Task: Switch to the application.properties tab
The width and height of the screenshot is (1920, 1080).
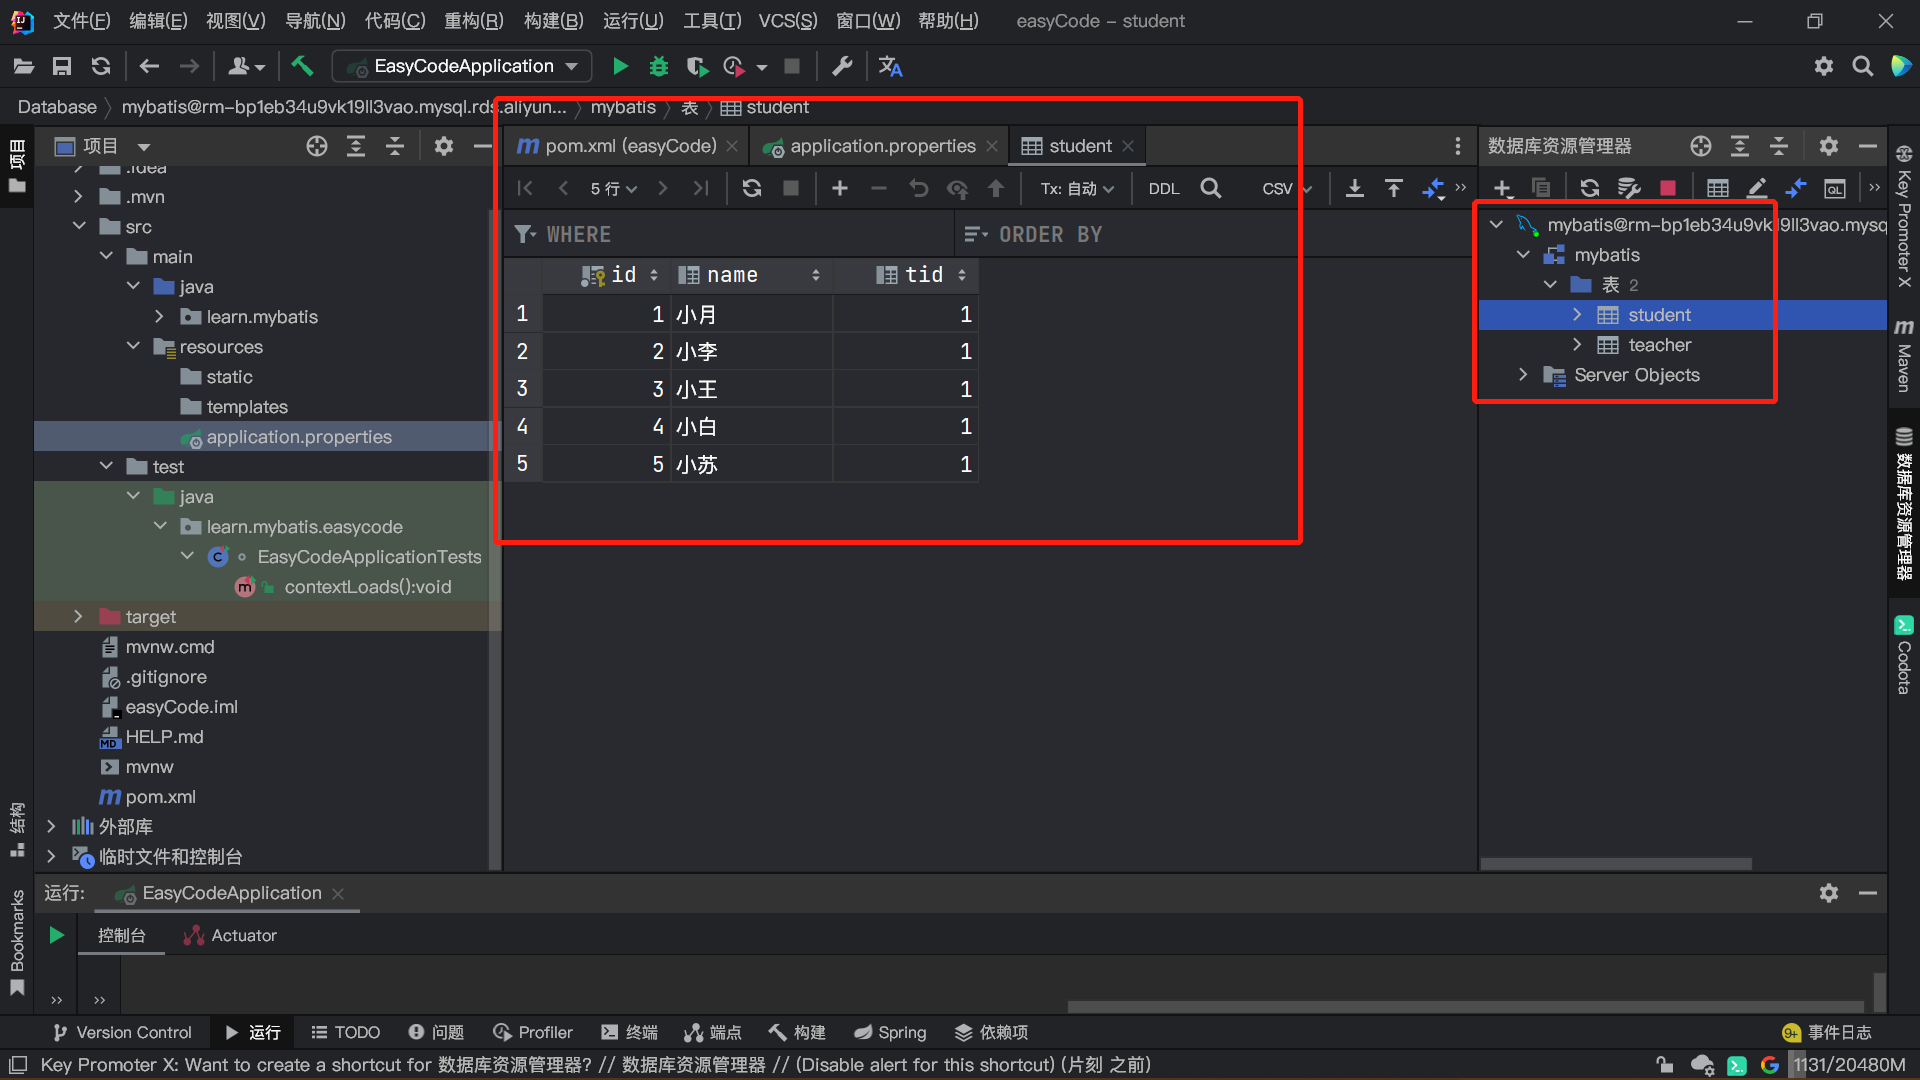Action: click(x=881, y=146)
